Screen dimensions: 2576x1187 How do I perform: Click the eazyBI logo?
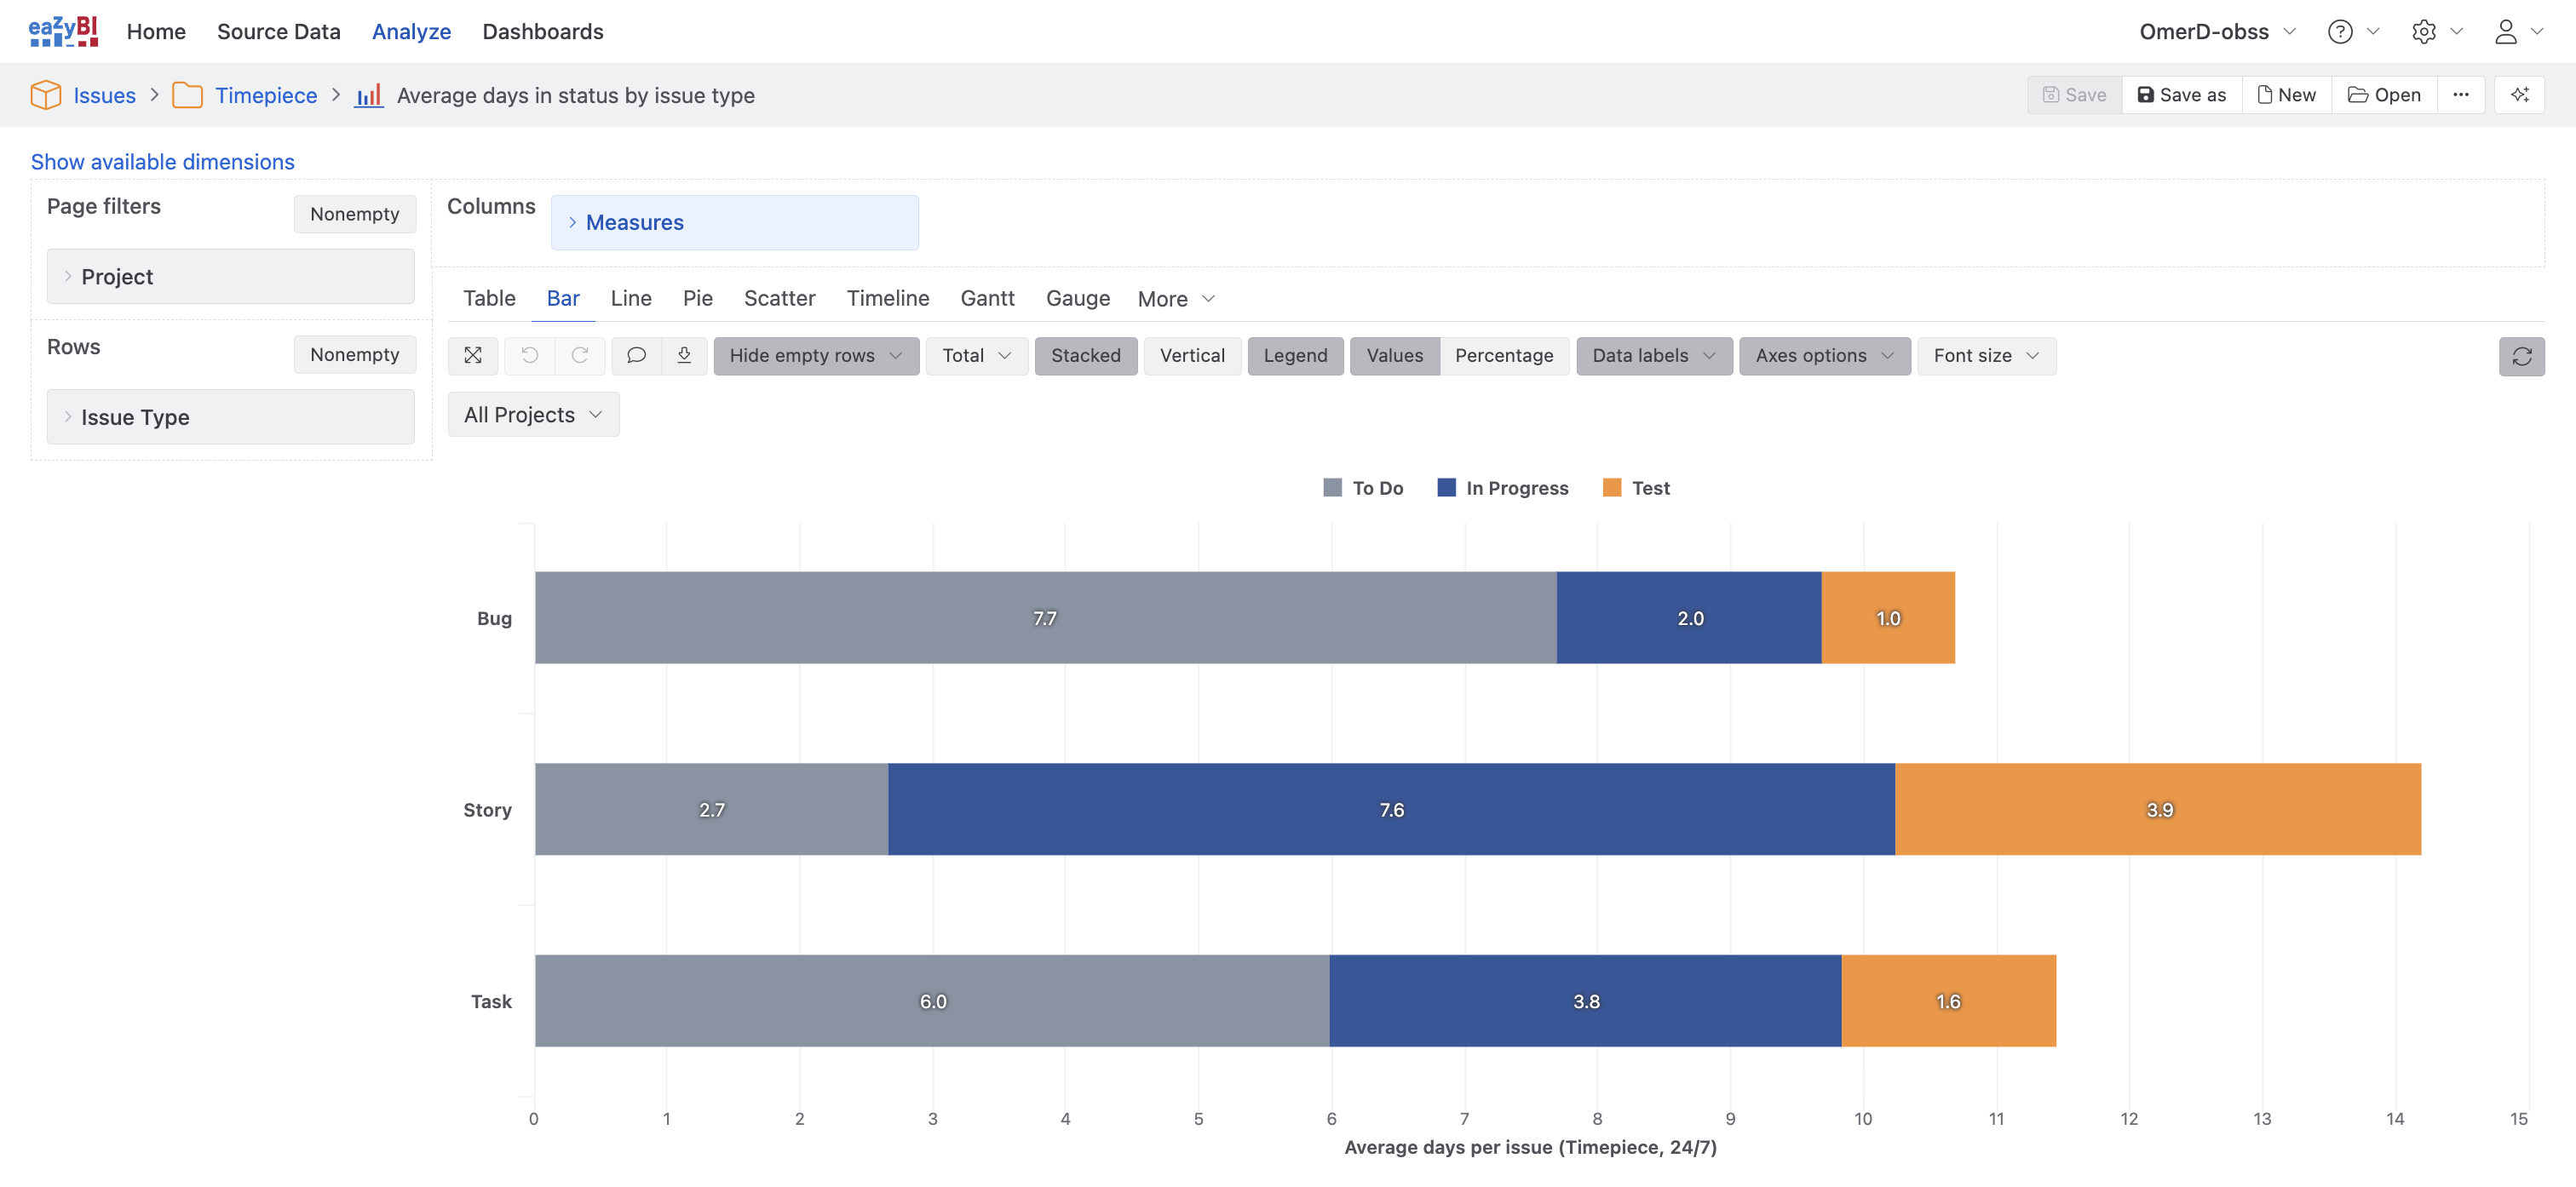pos(63,31)
